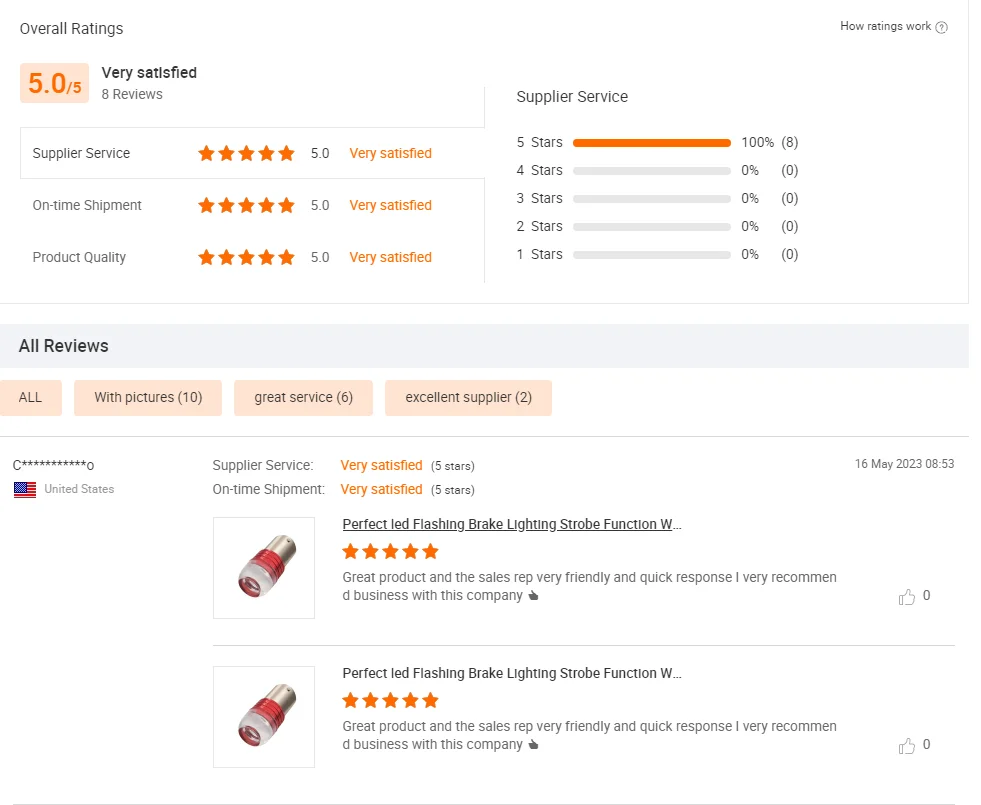Open the first Perfect led Flashing Brake product link
981x805 pixels.
(x=512, y=524)
